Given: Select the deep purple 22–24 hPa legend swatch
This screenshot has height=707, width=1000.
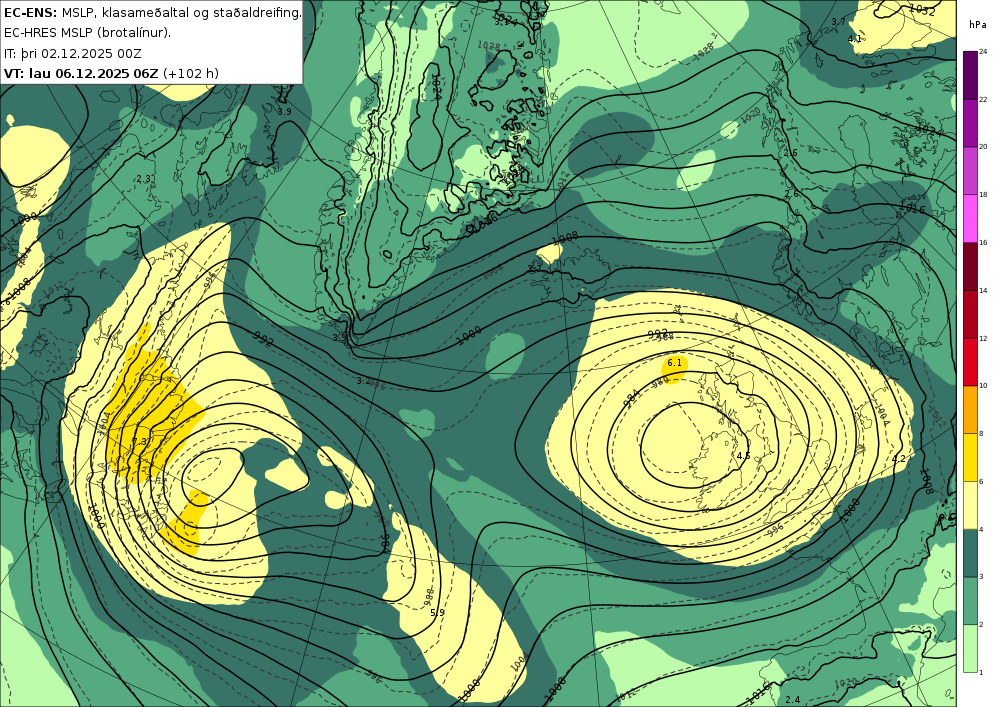Looking at the screenshot, I should (970, 75).
